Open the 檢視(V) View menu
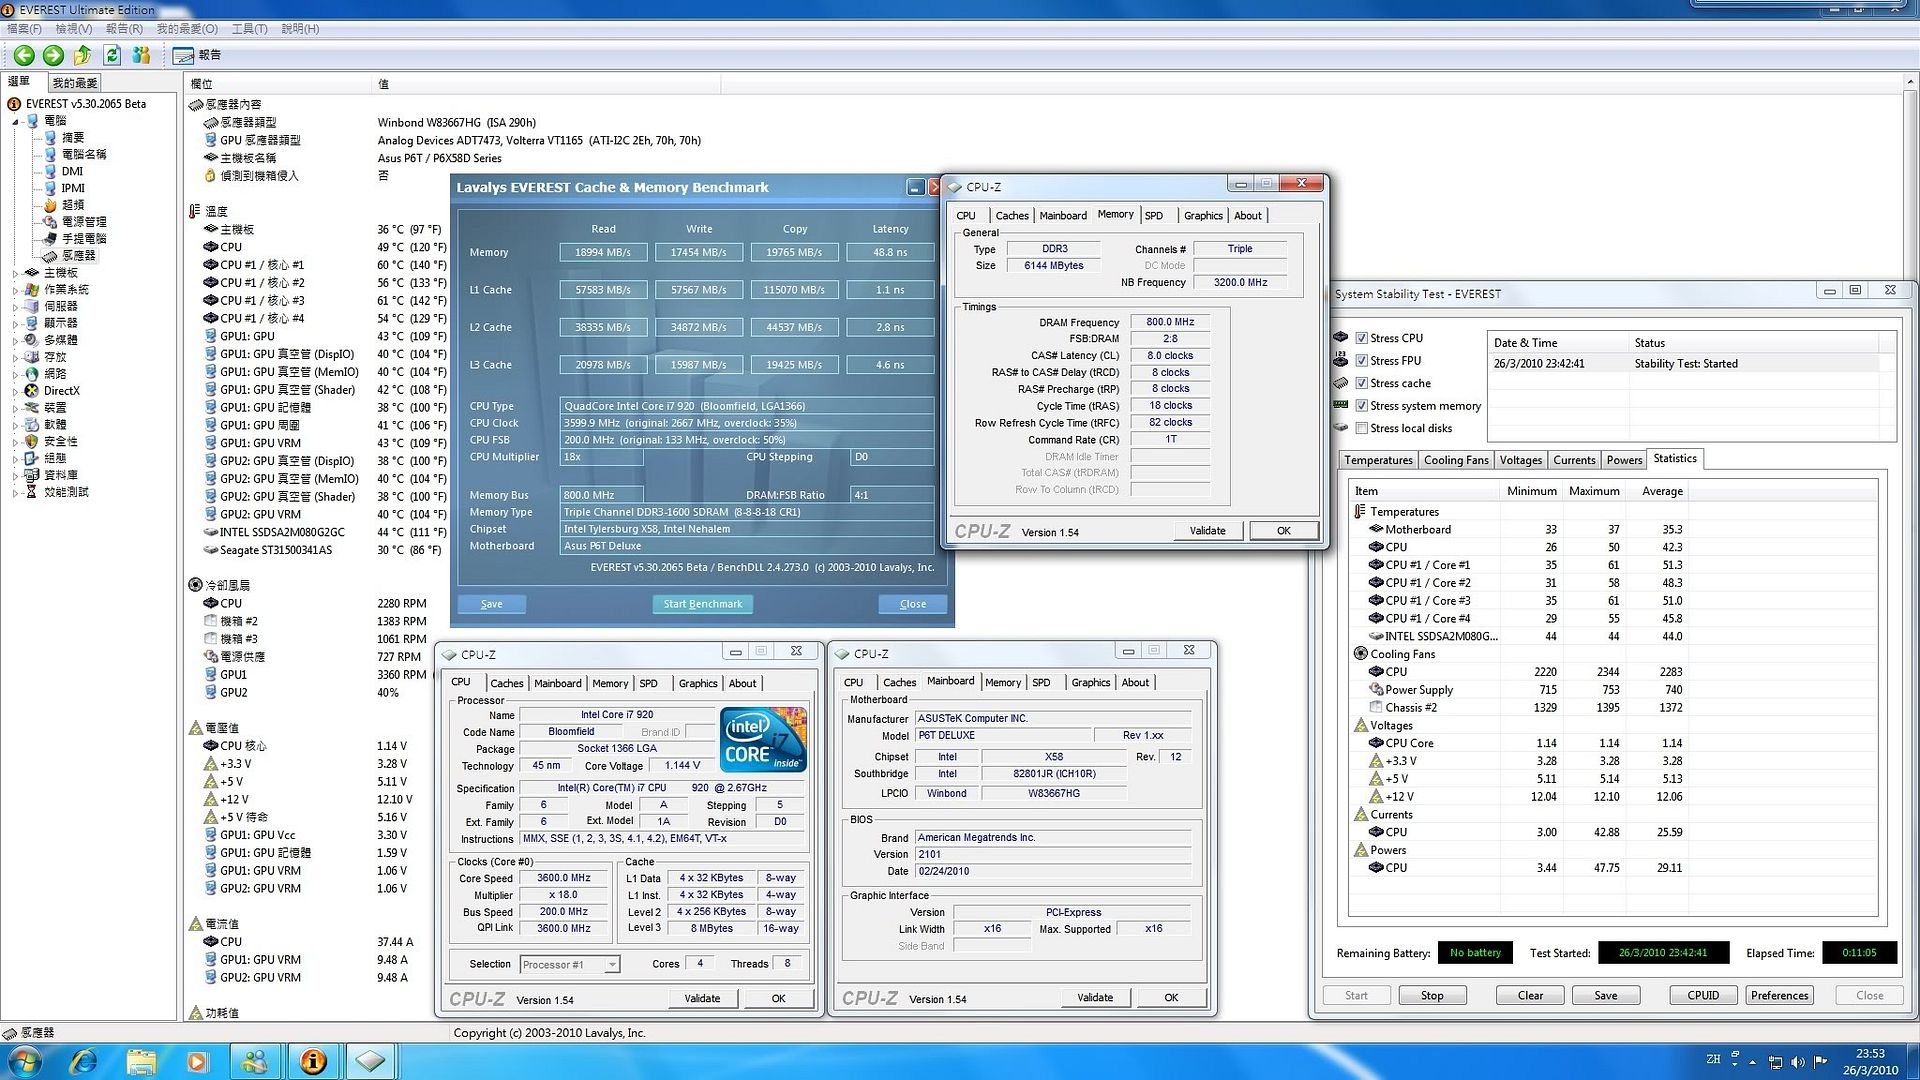1920x1080 pixels. [x=73, y=29]
